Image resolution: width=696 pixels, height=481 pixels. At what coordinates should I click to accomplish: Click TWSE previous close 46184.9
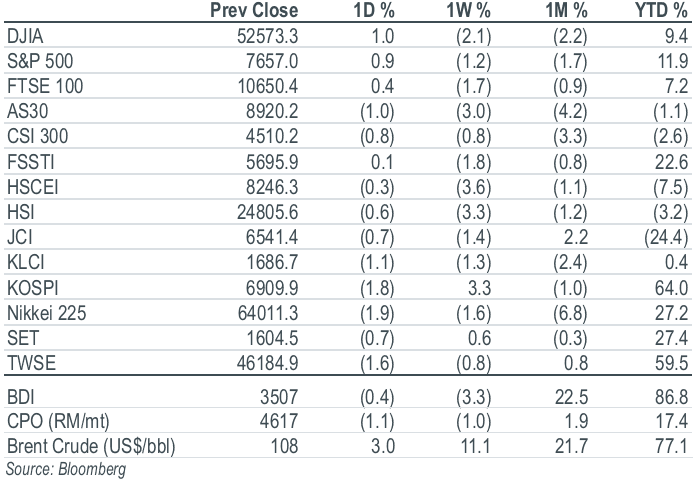tap(268, 363)
